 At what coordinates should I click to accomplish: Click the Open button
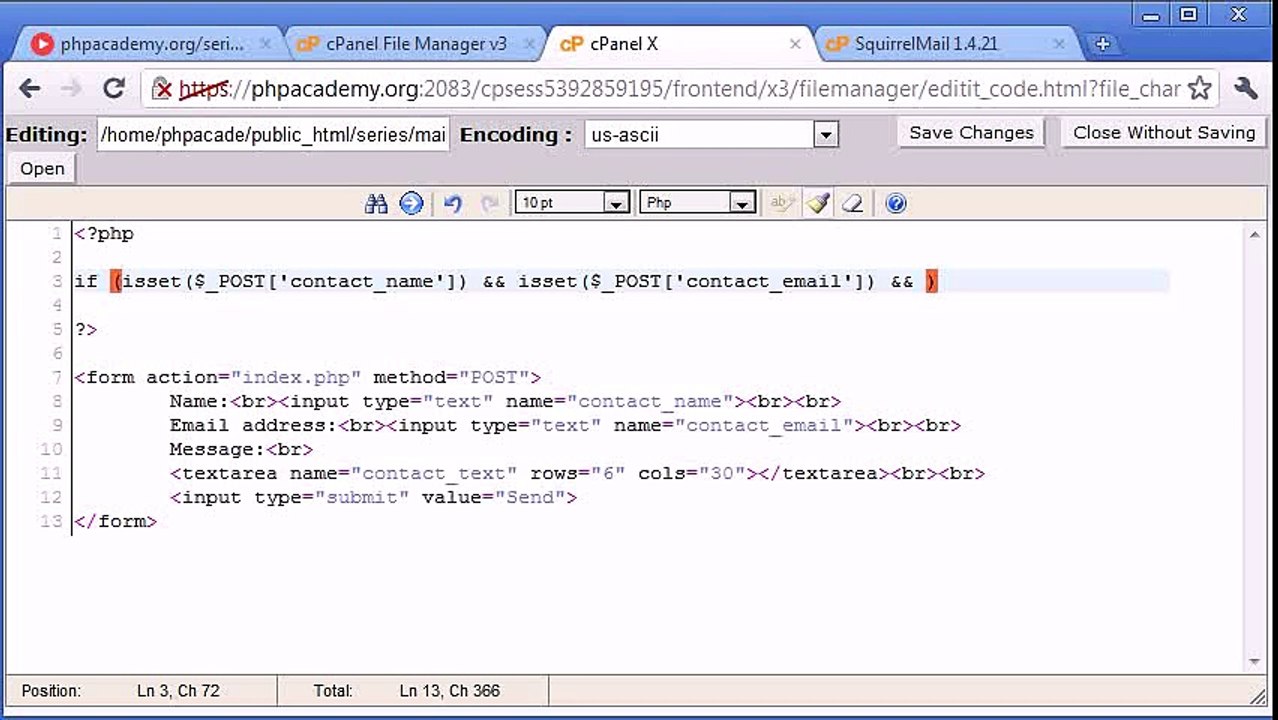point(42,168)
